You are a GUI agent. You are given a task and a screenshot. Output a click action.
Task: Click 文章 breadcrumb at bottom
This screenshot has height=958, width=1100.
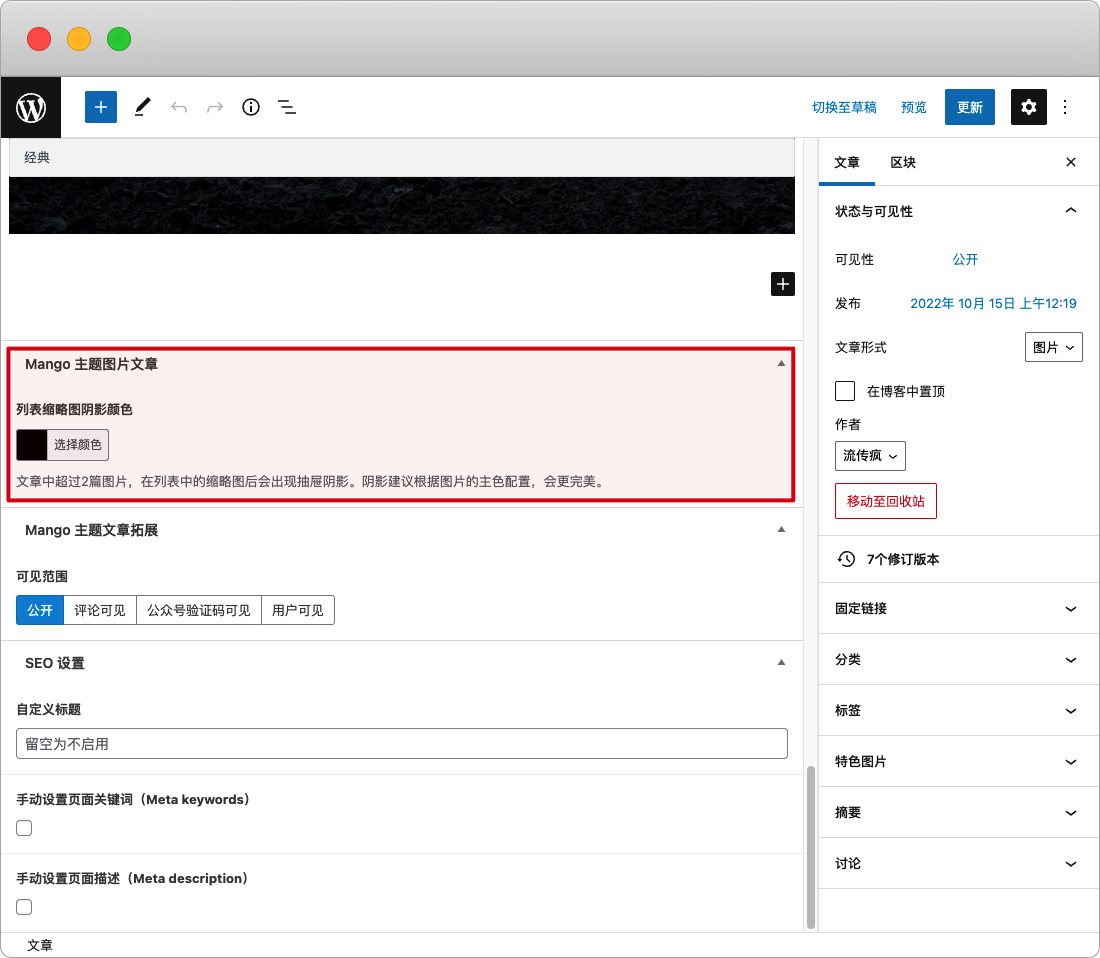coord(39,945)
